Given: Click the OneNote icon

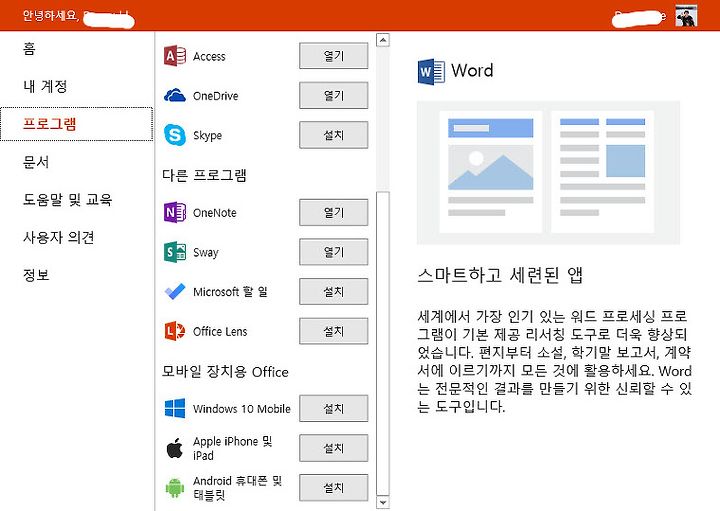Looking at the screenshot, I should coord(175,213).
